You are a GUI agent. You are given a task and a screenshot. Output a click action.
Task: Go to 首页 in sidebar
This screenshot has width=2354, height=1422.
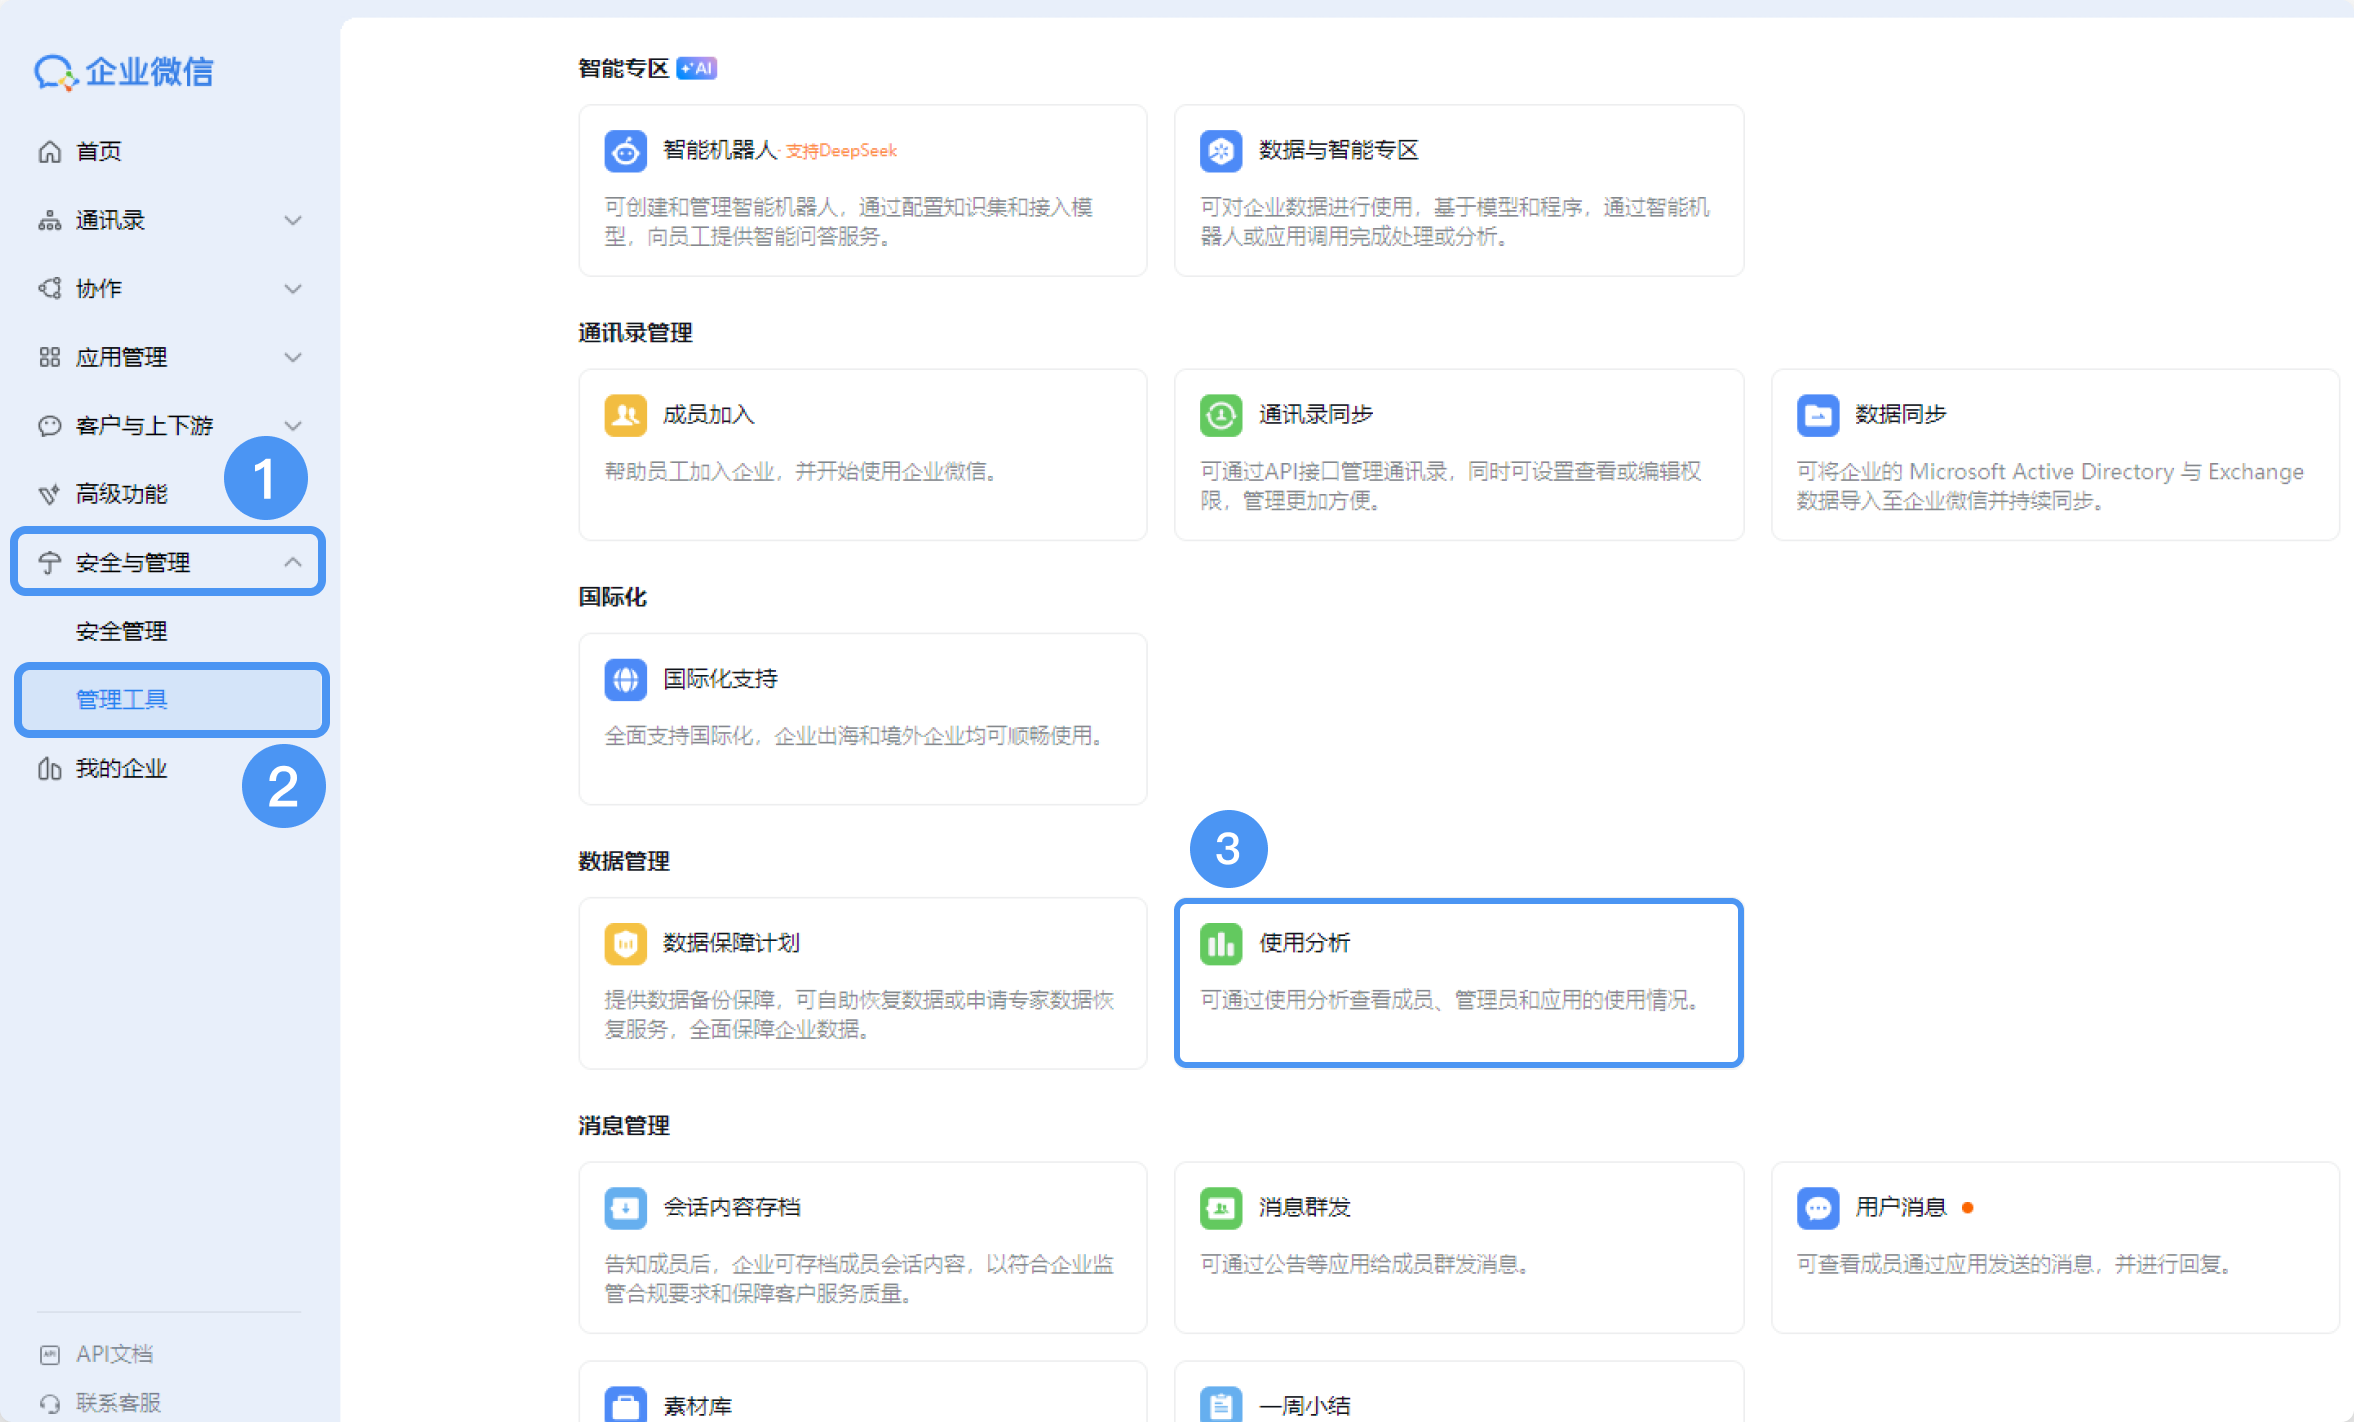(99, 151)
